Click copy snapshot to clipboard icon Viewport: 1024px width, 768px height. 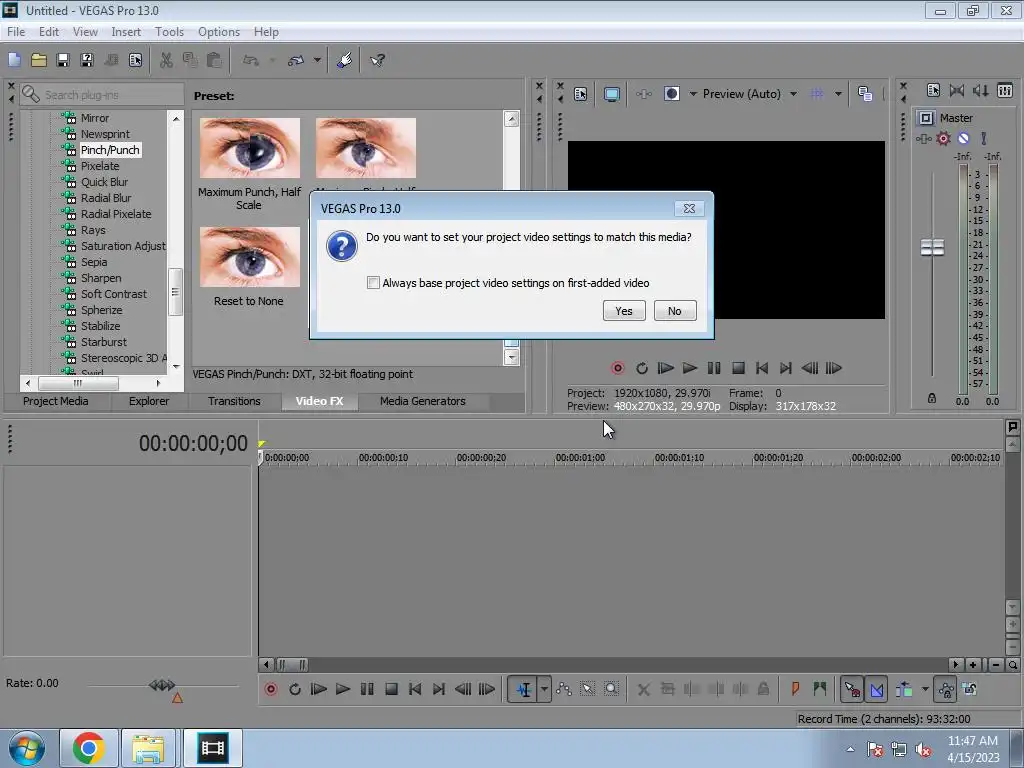865,94
